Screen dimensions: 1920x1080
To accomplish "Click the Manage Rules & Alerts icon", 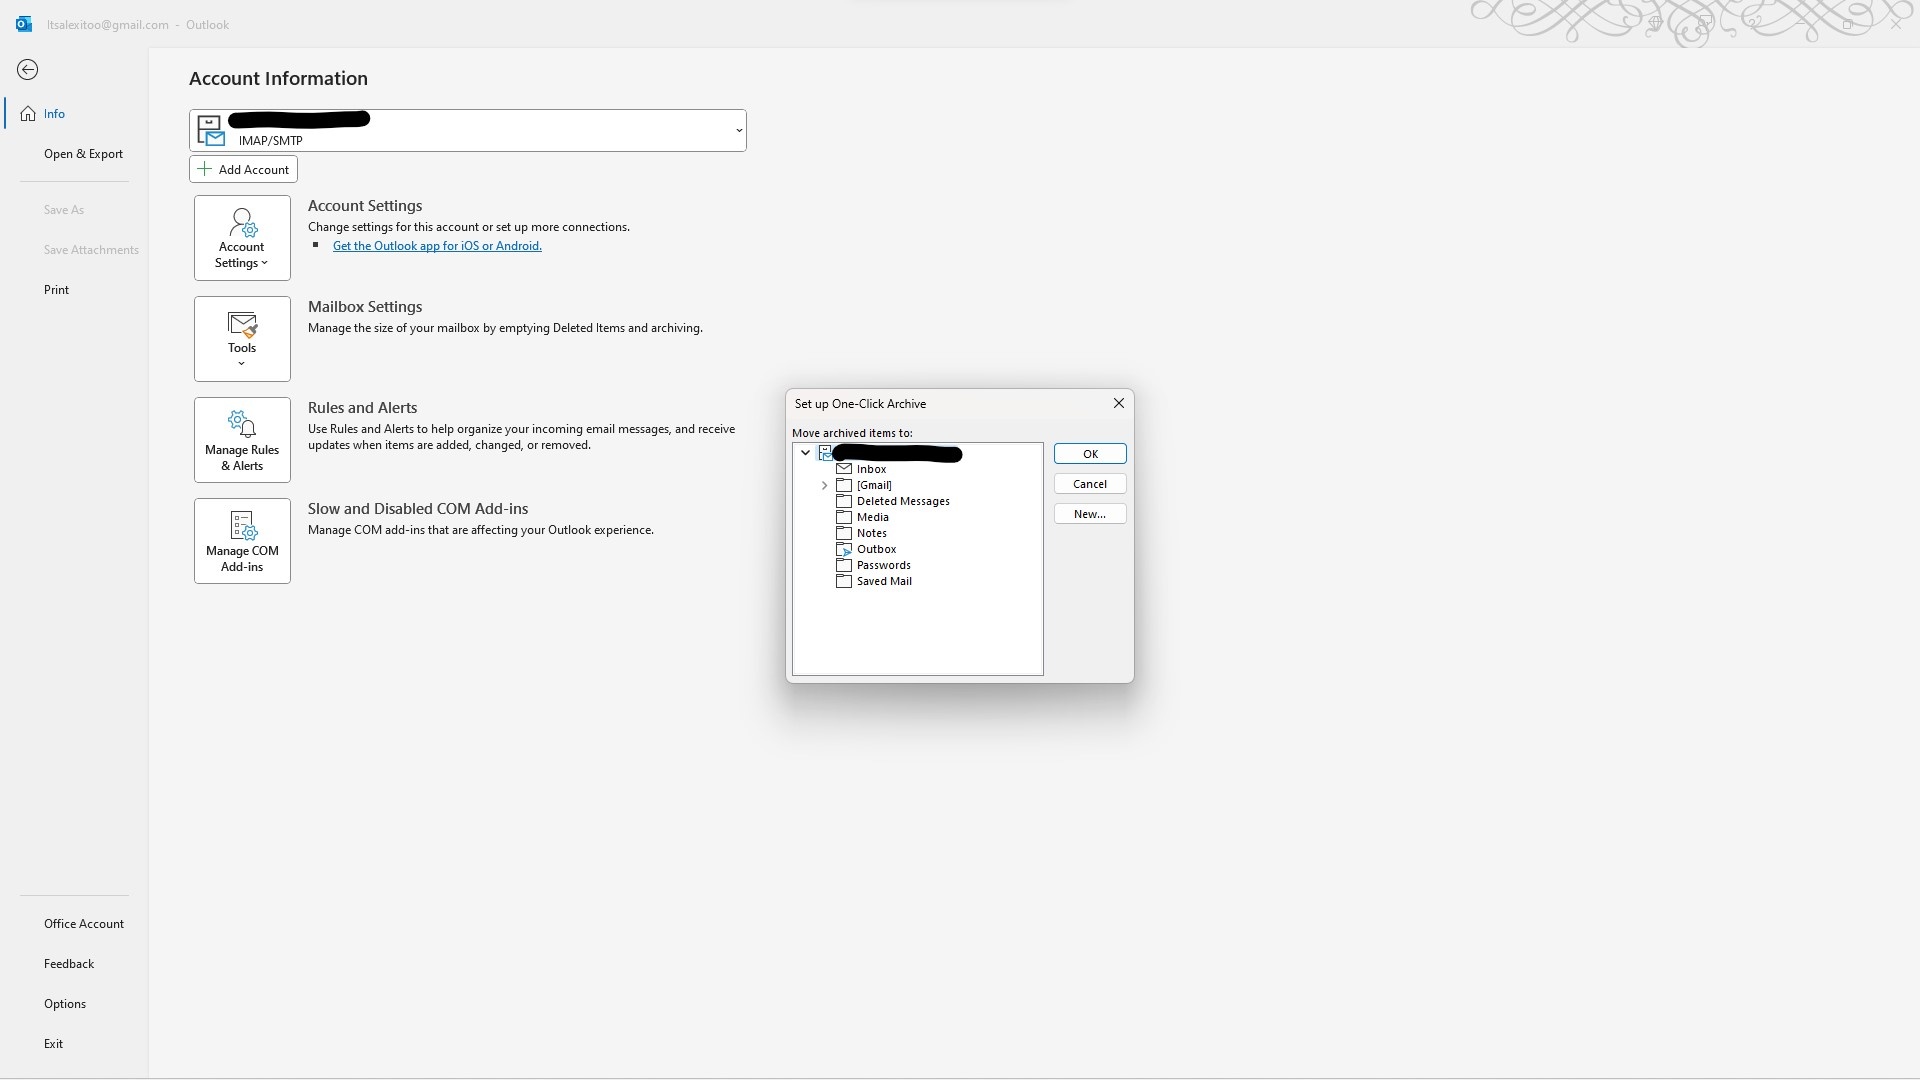I will [x=242, y=439].
